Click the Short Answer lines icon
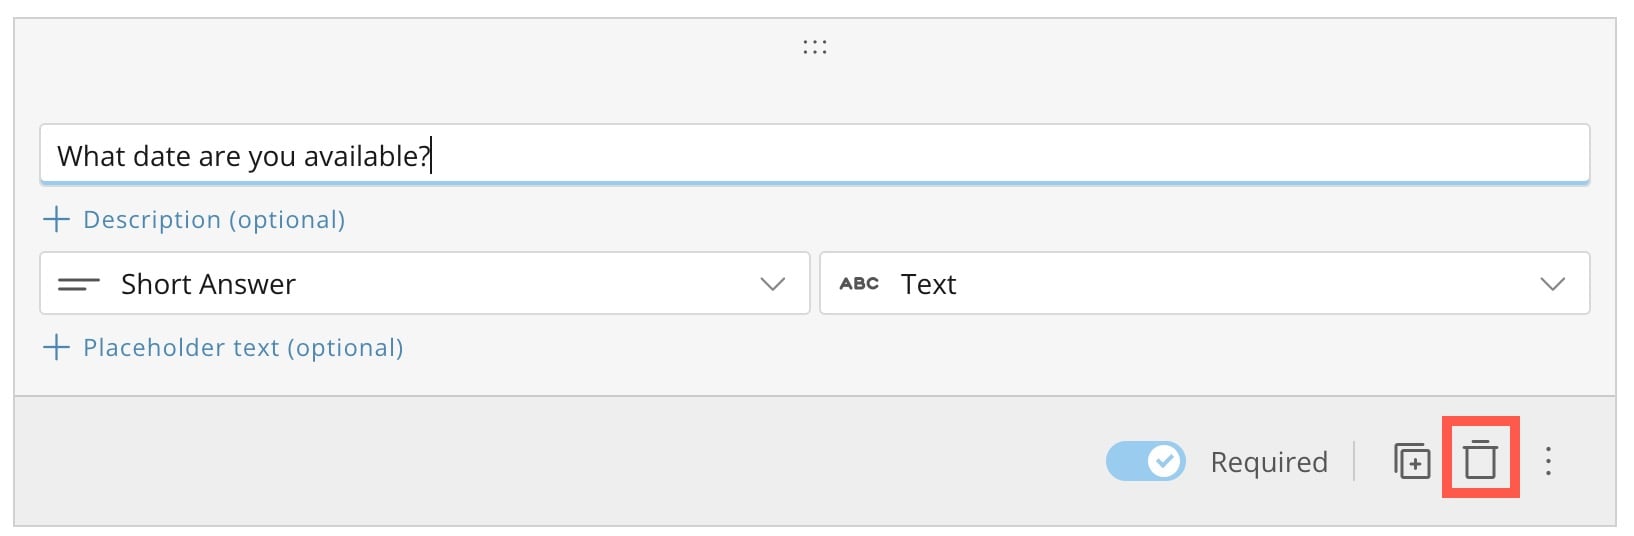 pyautogui.click(x=79, y=285)
